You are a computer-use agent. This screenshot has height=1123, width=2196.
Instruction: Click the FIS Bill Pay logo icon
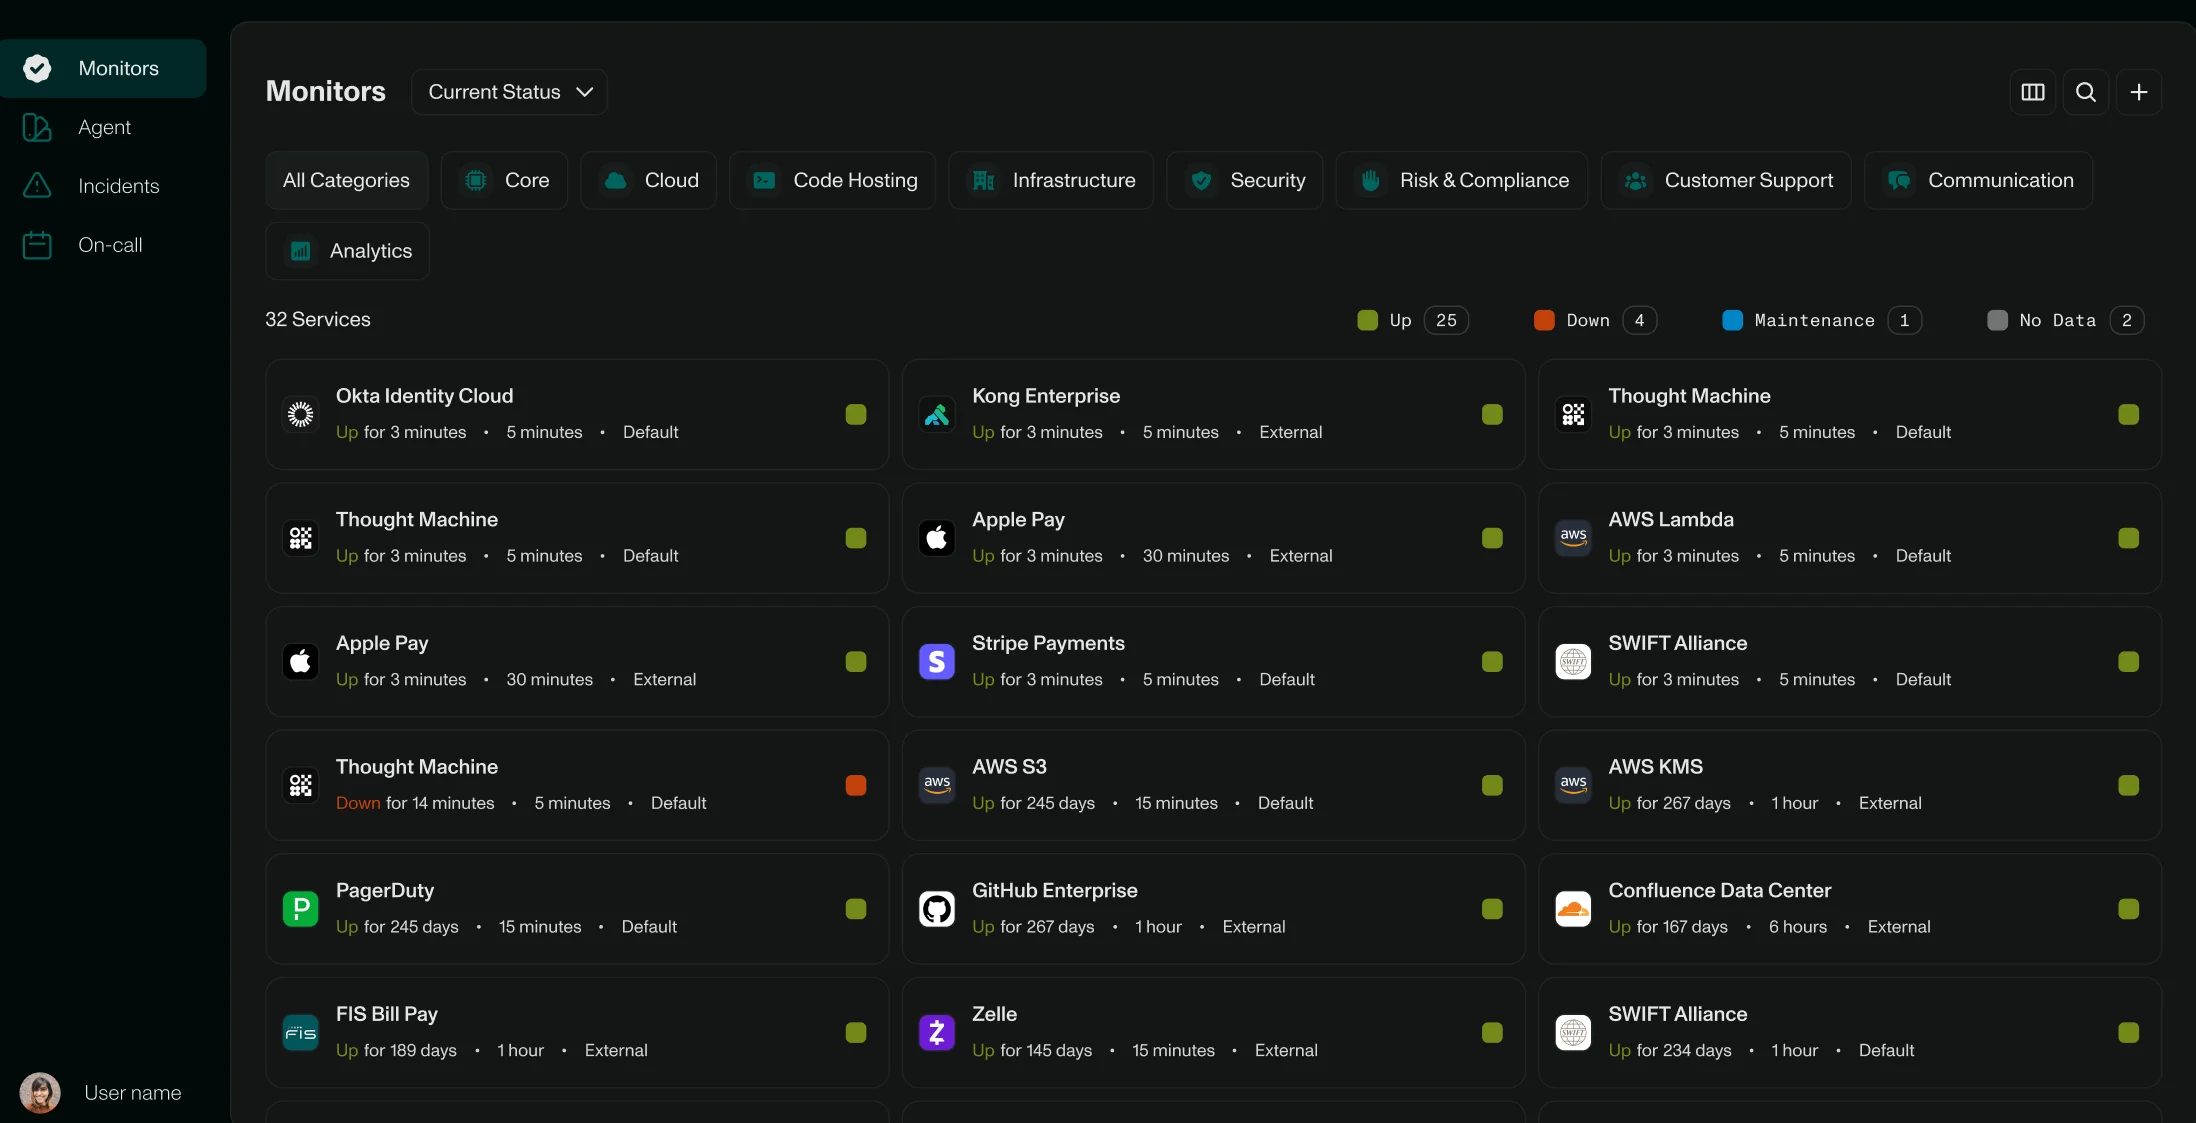(x=300, y=1033)
